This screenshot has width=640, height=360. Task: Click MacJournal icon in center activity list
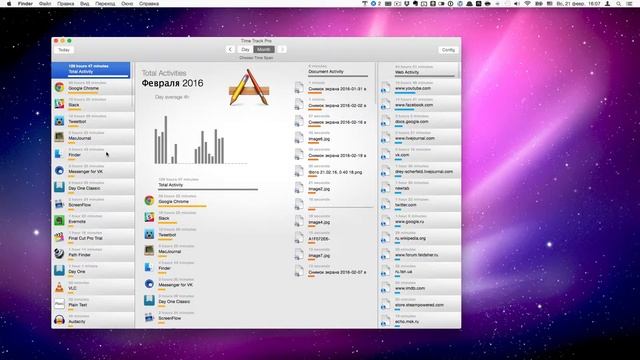click(149, 251)
